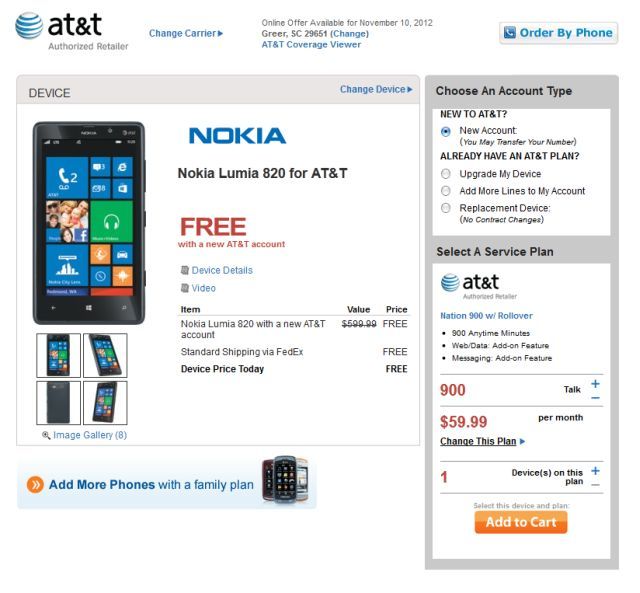Open the Change Device arrow link

pyautogui.click(x=376, y=89)
